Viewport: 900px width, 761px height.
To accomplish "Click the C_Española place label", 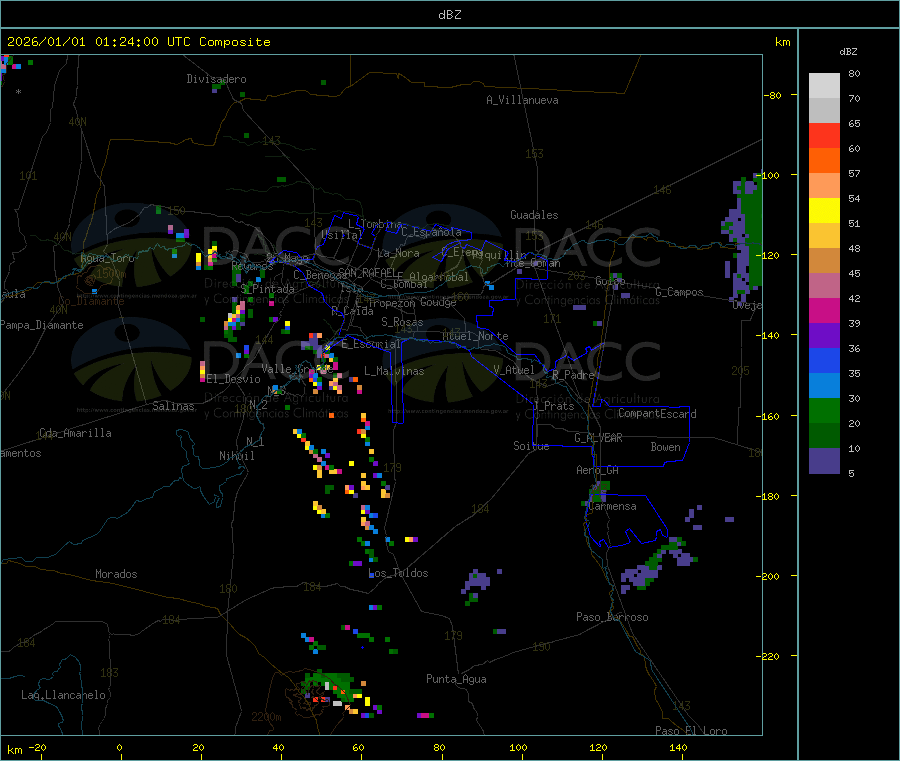I will coord(431,232).
